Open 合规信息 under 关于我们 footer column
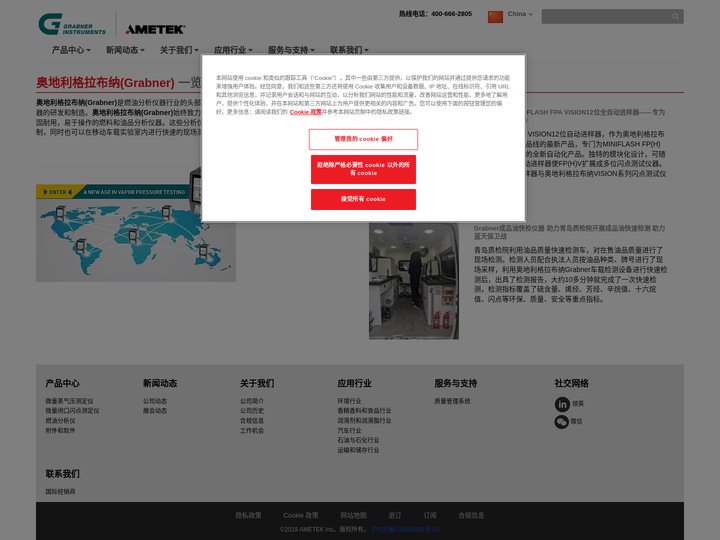 (252, 421)
